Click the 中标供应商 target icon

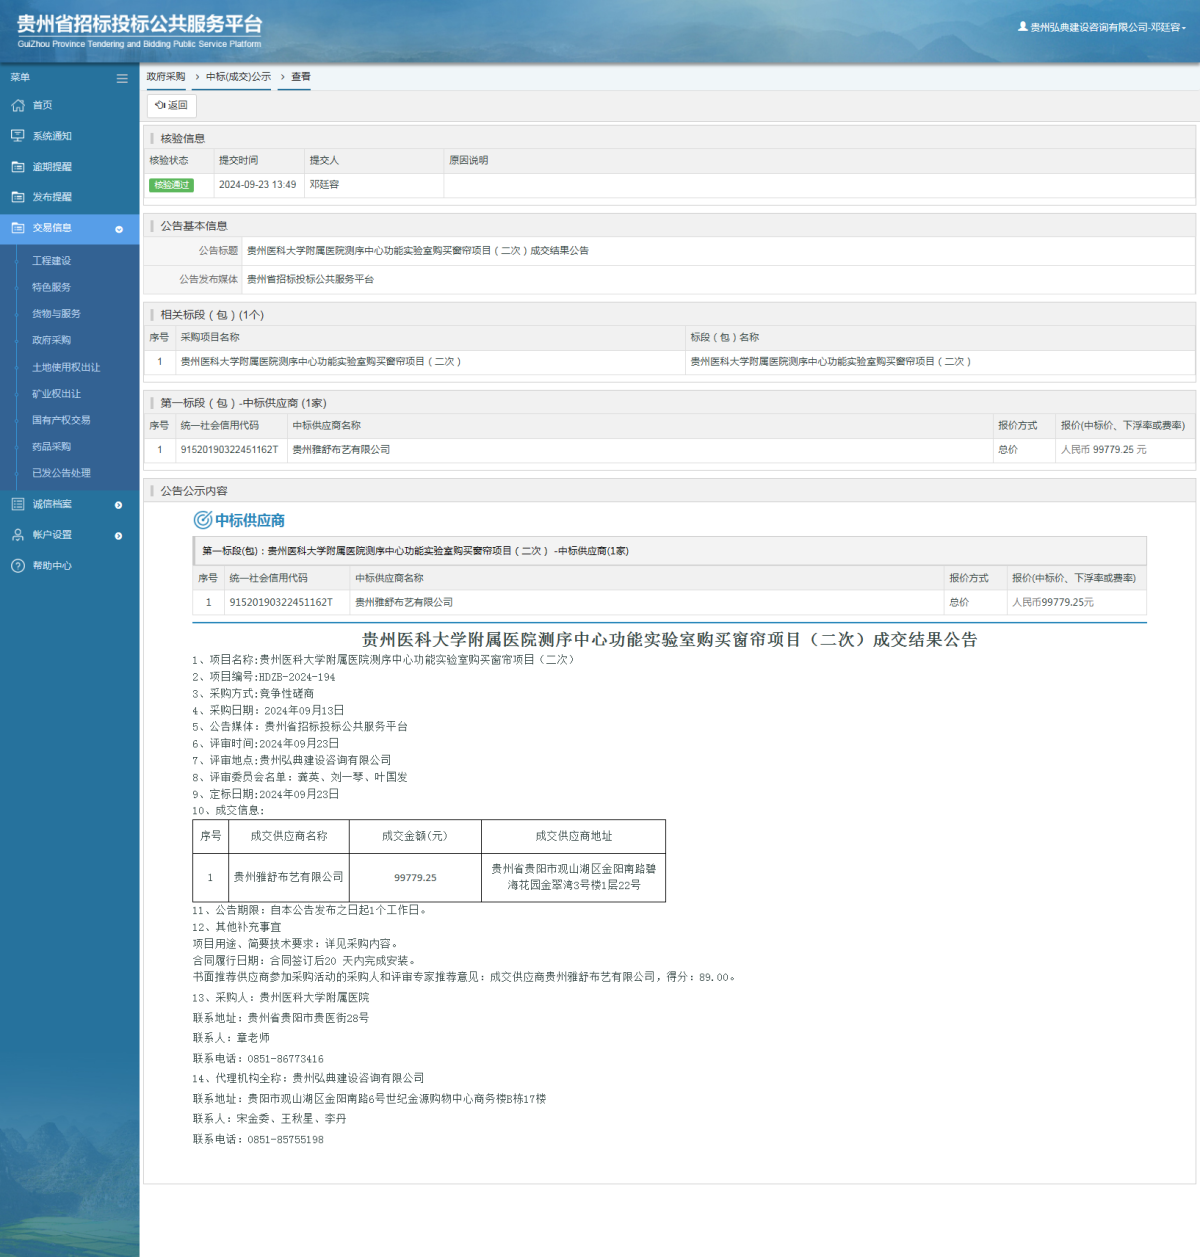click(202, 520)
